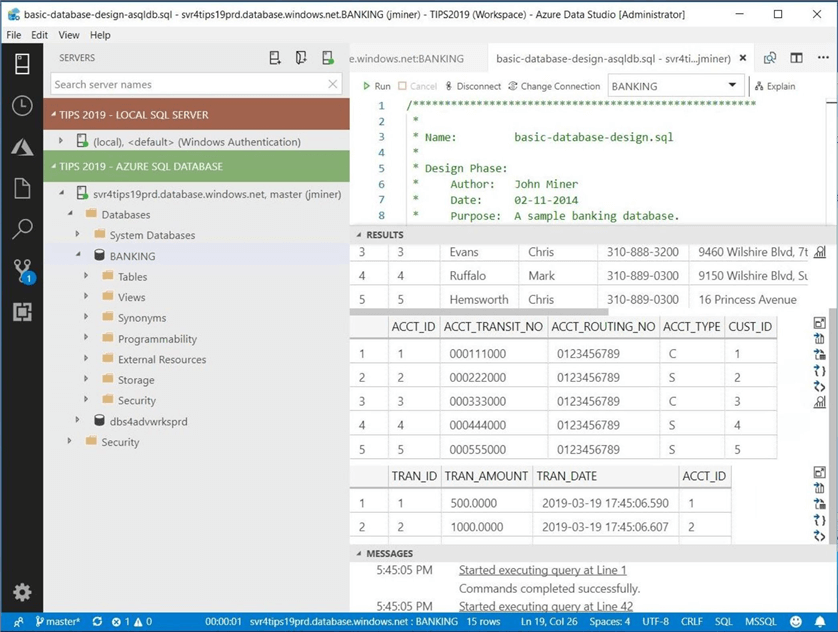Click Explain button
The width and height of the screenshot is (838, 632).
[x=775, y=86]
